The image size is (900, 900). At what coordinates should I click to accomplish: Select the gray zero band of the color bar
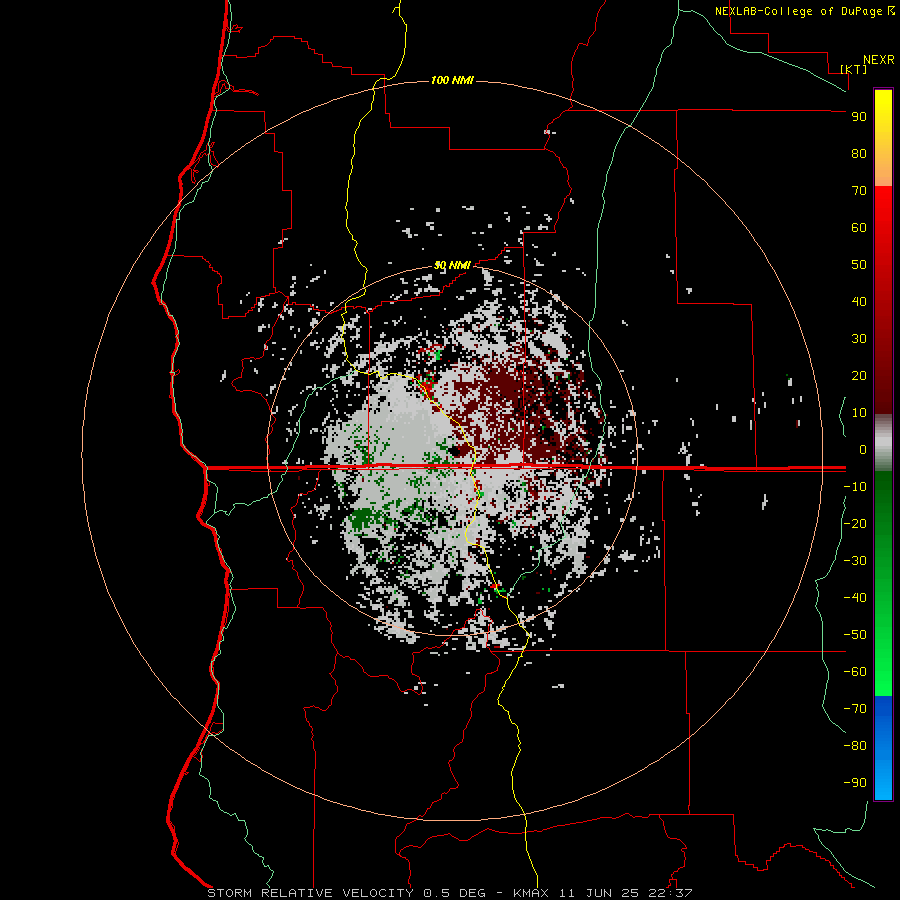(x=883, y=443)
